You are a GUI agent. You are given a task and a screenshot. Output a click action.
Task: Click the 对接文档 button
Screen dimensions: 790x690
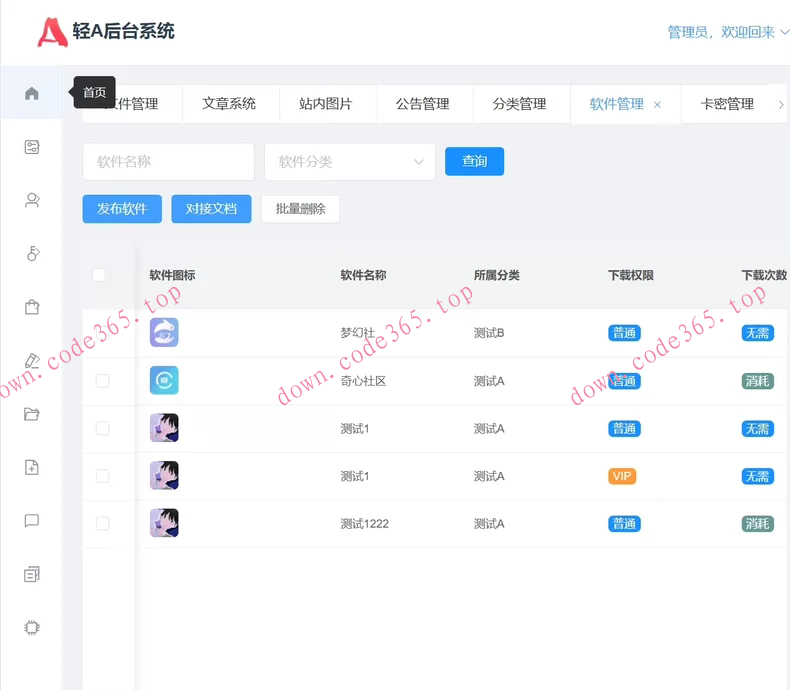[x=211, y=209]
